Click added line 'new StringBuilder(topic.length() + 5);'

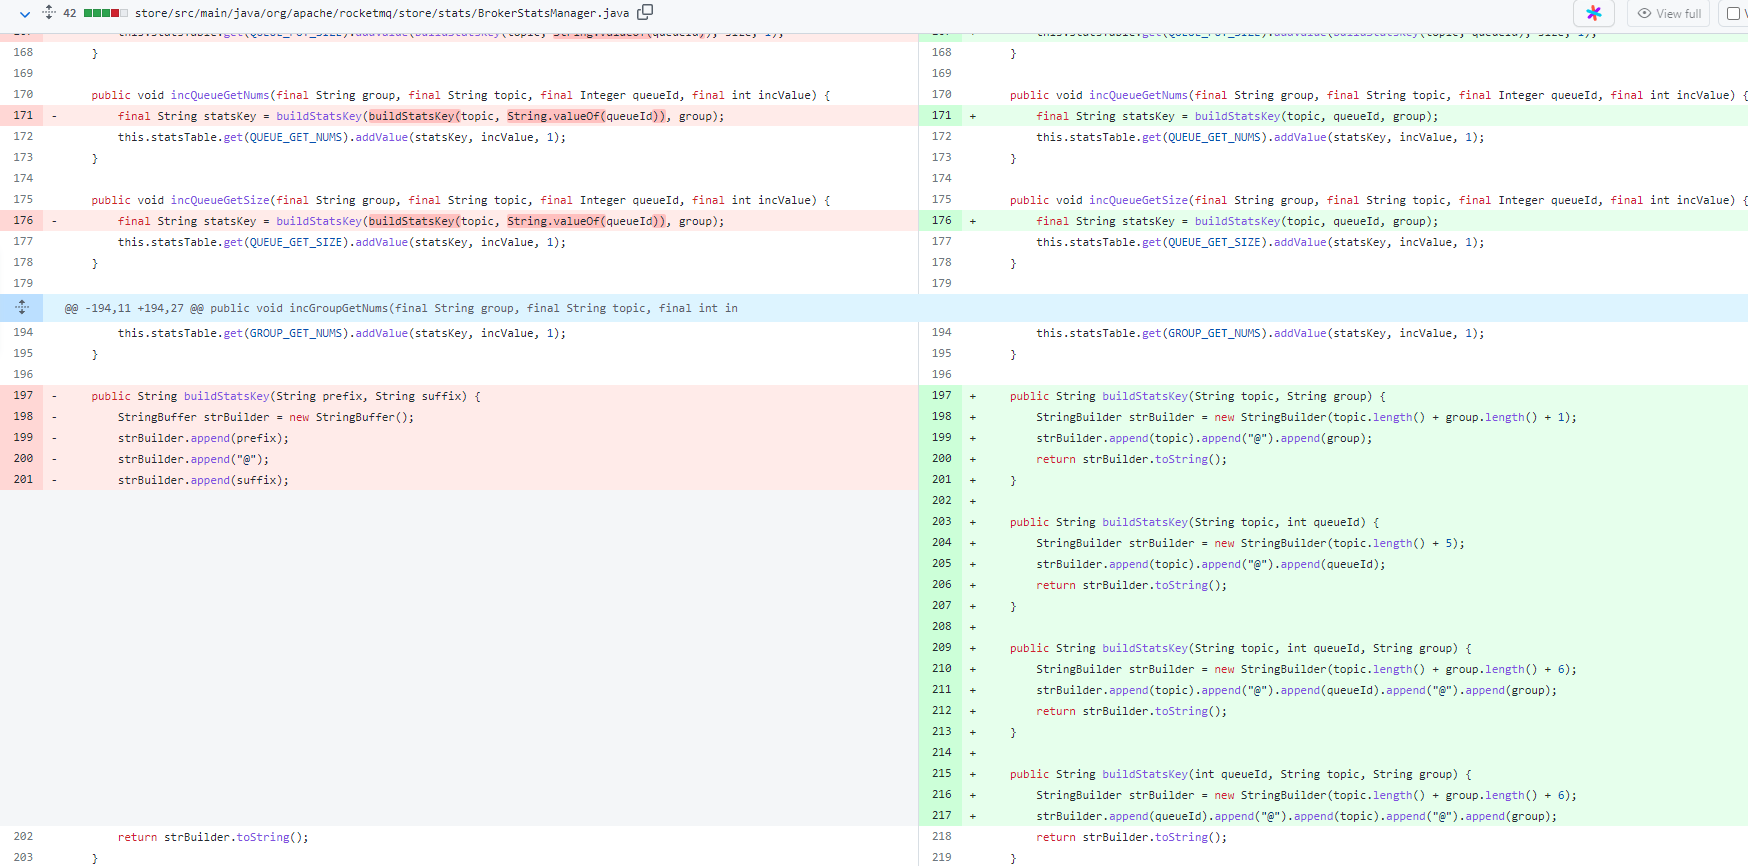coord(1250,543)
